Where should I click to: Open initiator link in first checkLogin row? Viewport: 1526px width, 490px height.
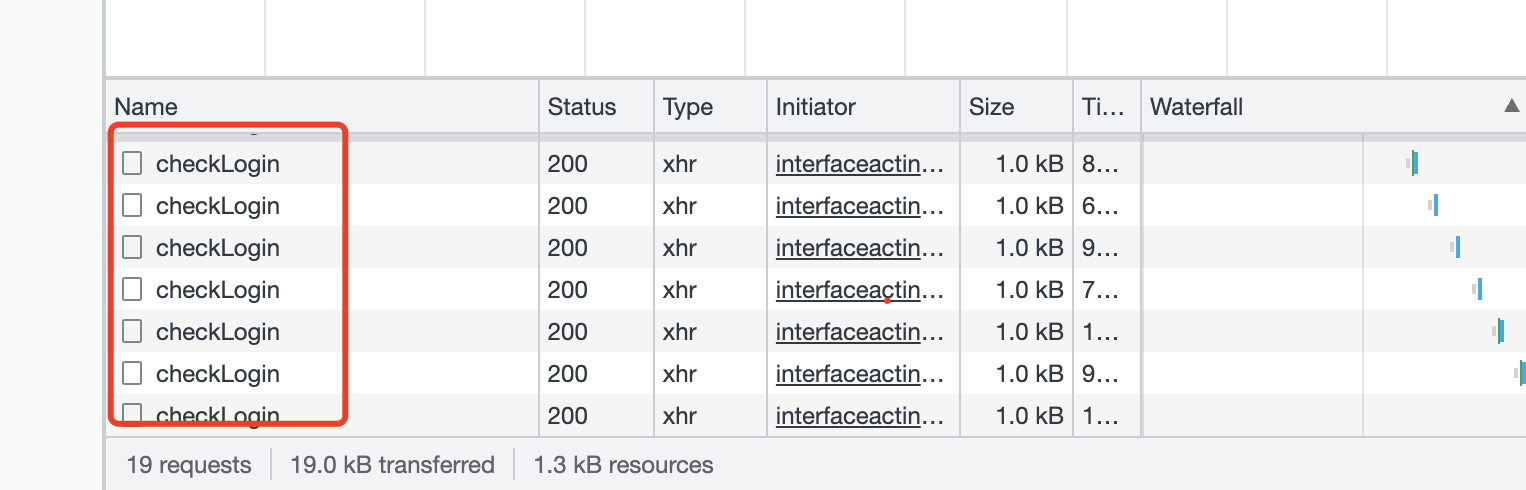pyautogui.click(x=859, y=164)
